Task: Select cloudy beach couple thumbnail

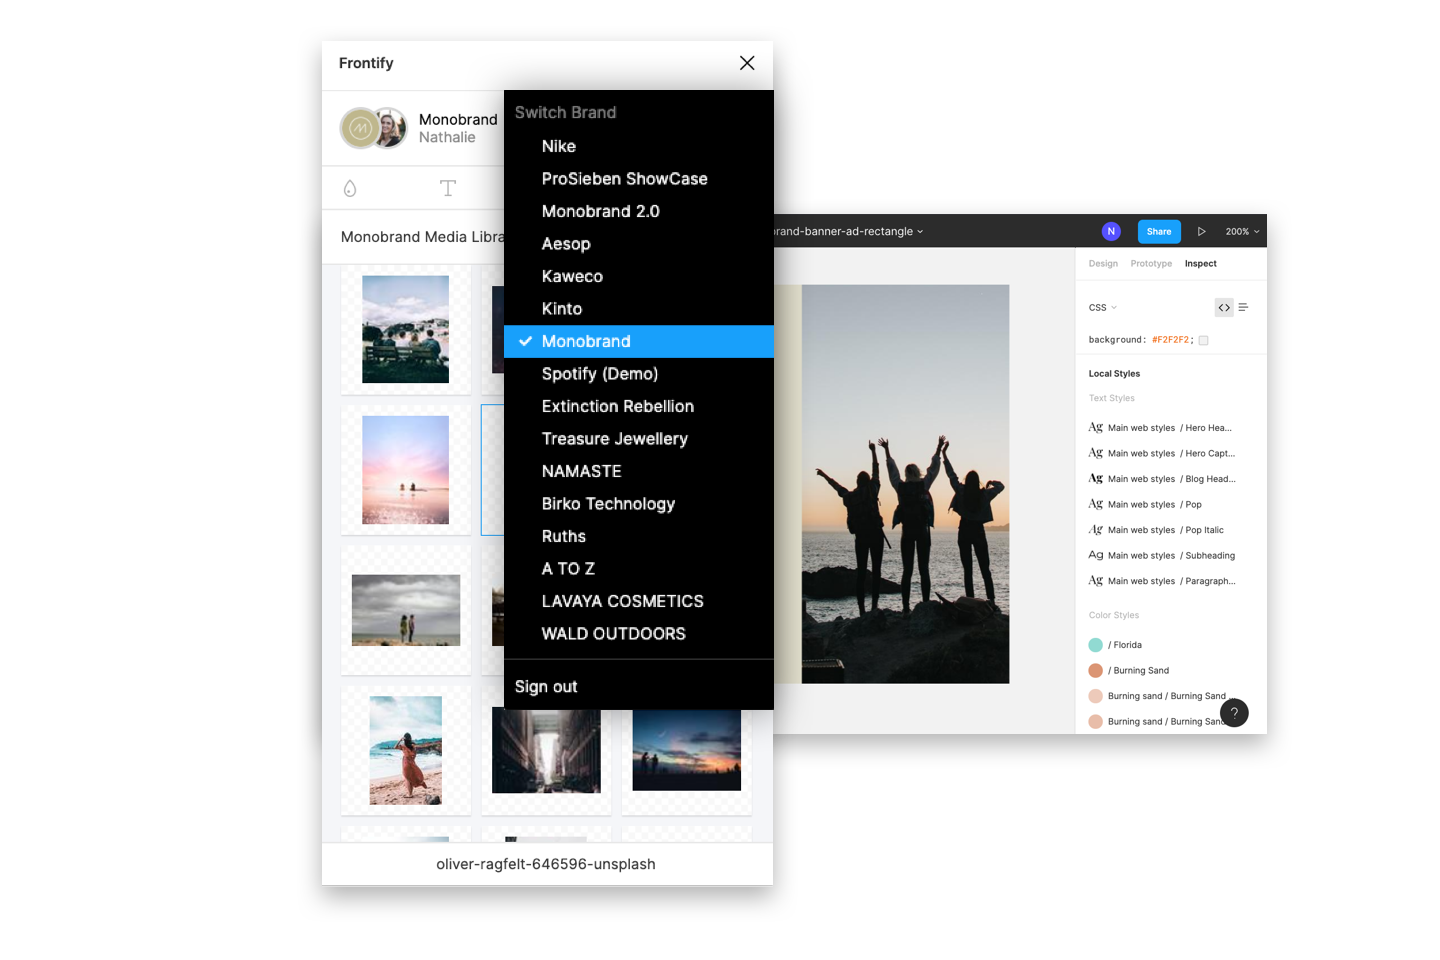Action: 406,610
